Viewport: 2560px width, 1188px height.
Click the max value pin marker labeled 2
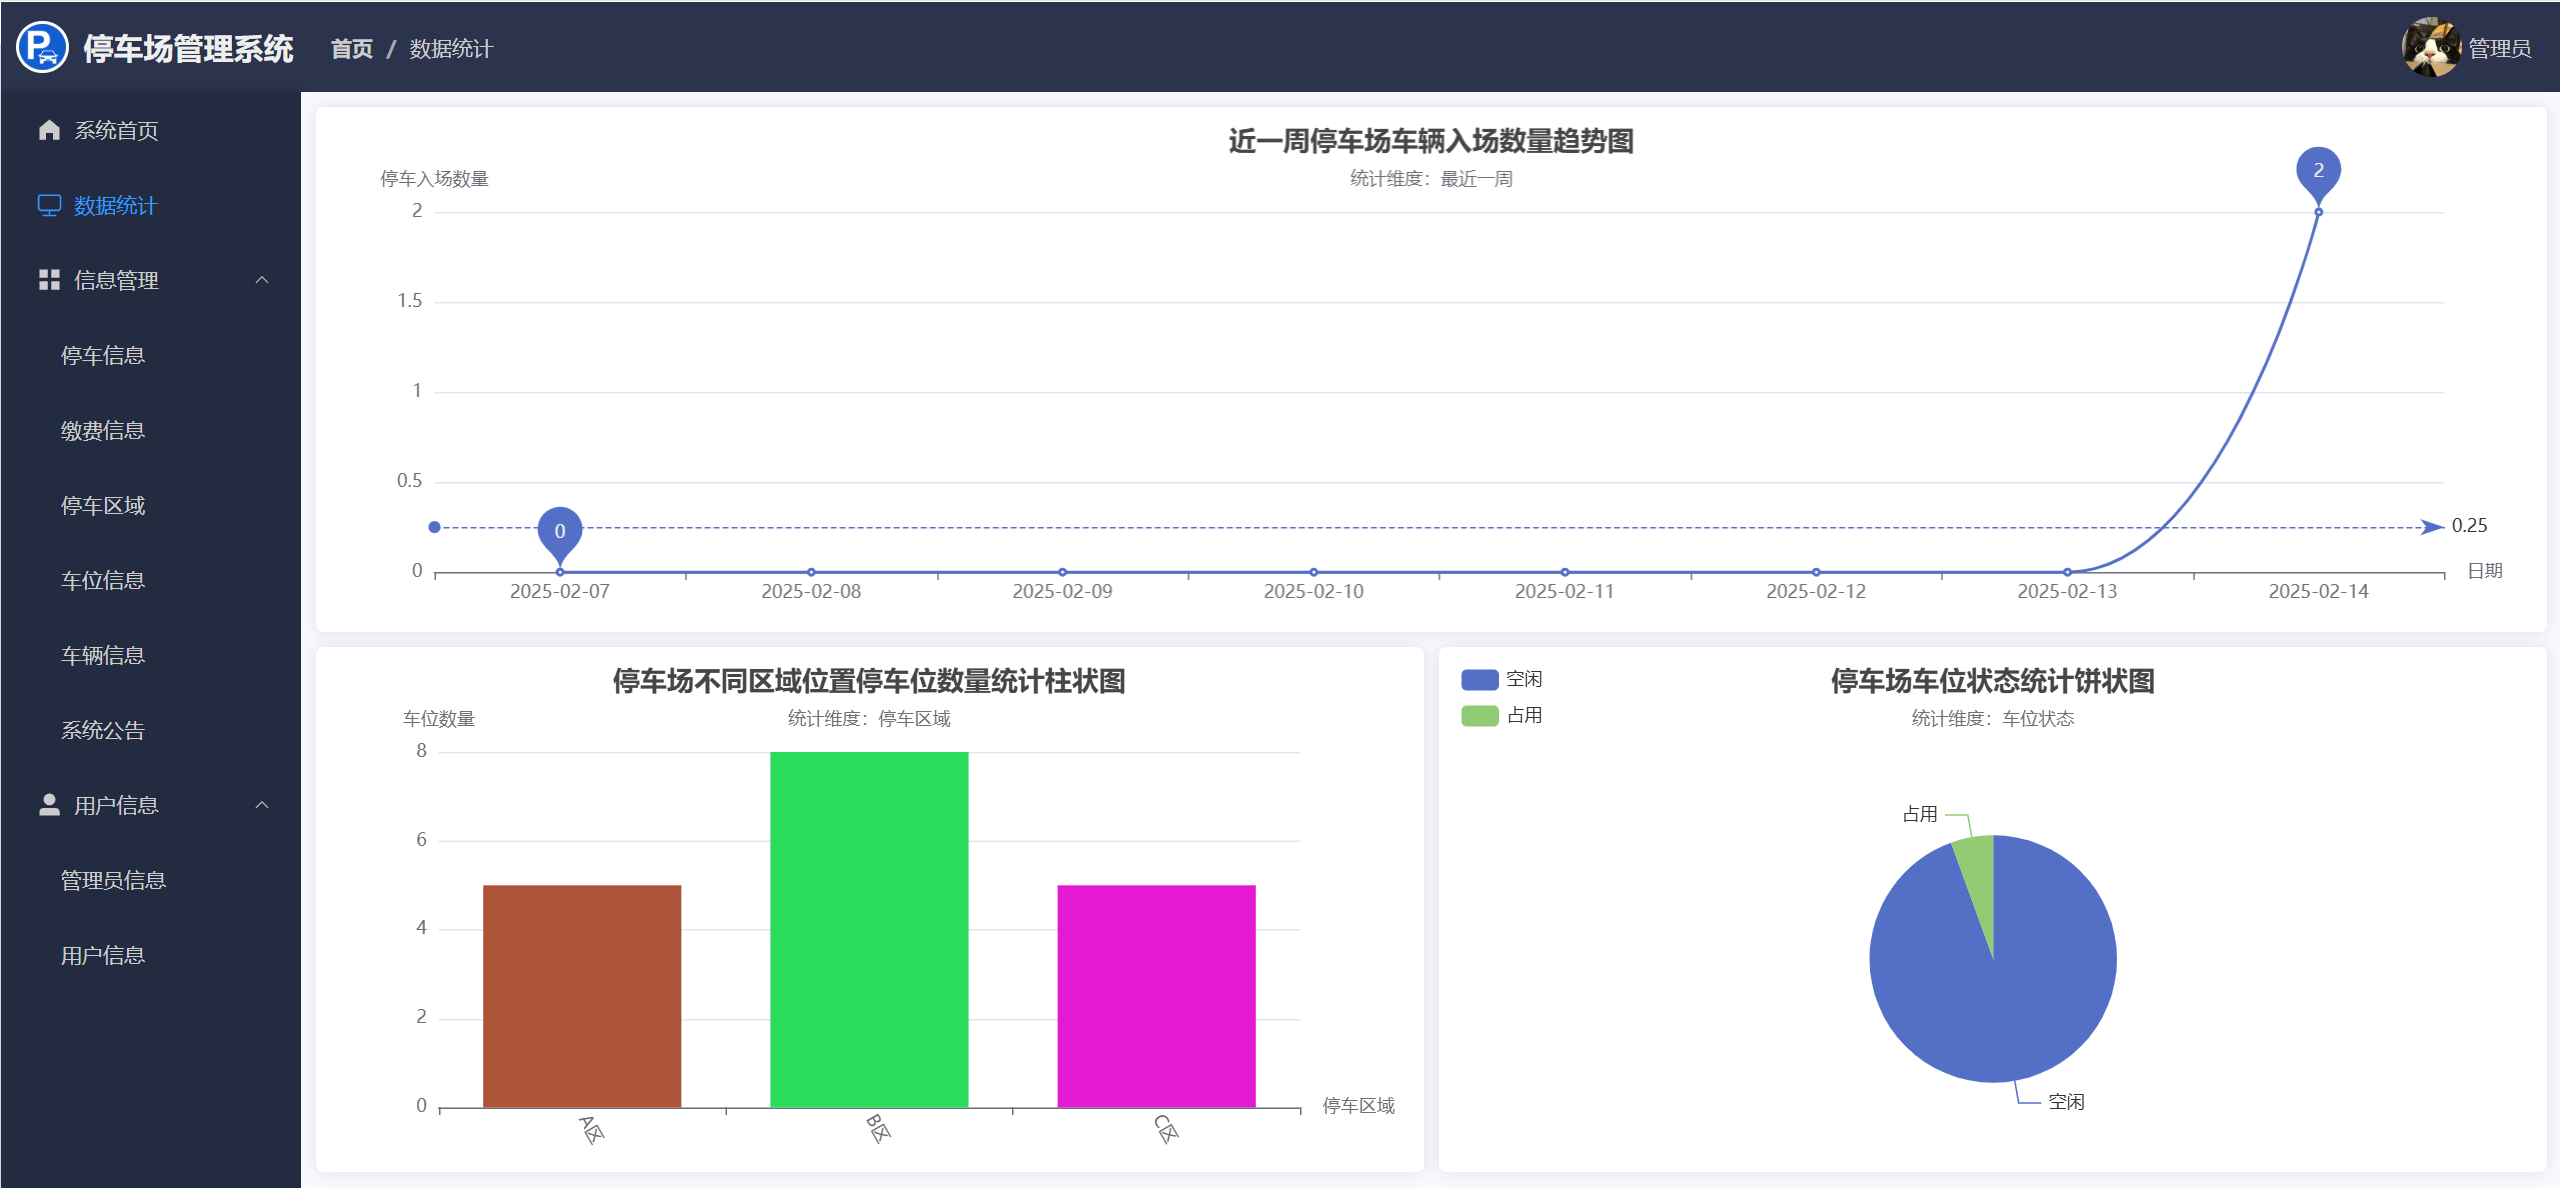coord(2317,171)
